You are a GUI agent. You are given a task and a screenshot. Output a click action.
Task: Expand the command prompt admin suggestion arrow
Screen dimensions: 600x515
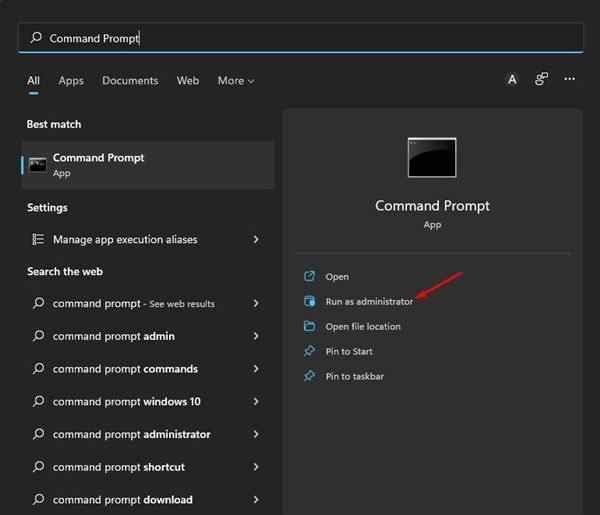click(x=256, y=336)
